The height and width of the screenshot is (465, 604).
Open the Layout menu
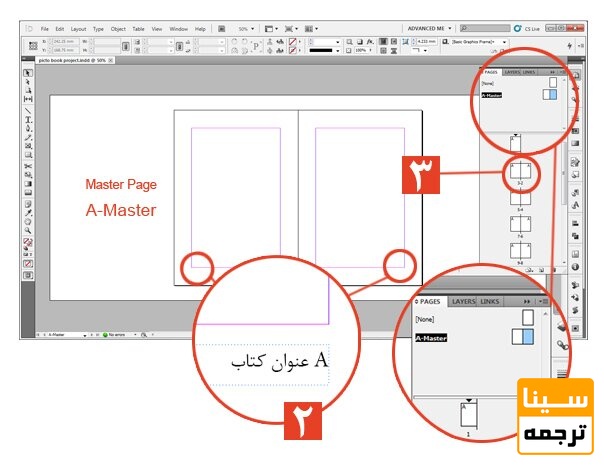(x=78, y=29)
